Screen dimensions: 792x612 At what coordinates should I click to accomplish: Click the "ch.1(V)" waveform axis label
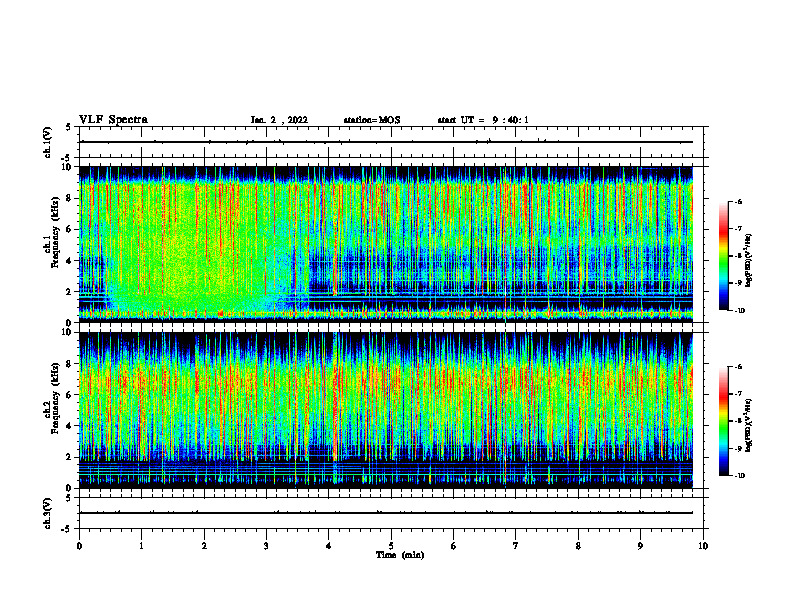48,142
